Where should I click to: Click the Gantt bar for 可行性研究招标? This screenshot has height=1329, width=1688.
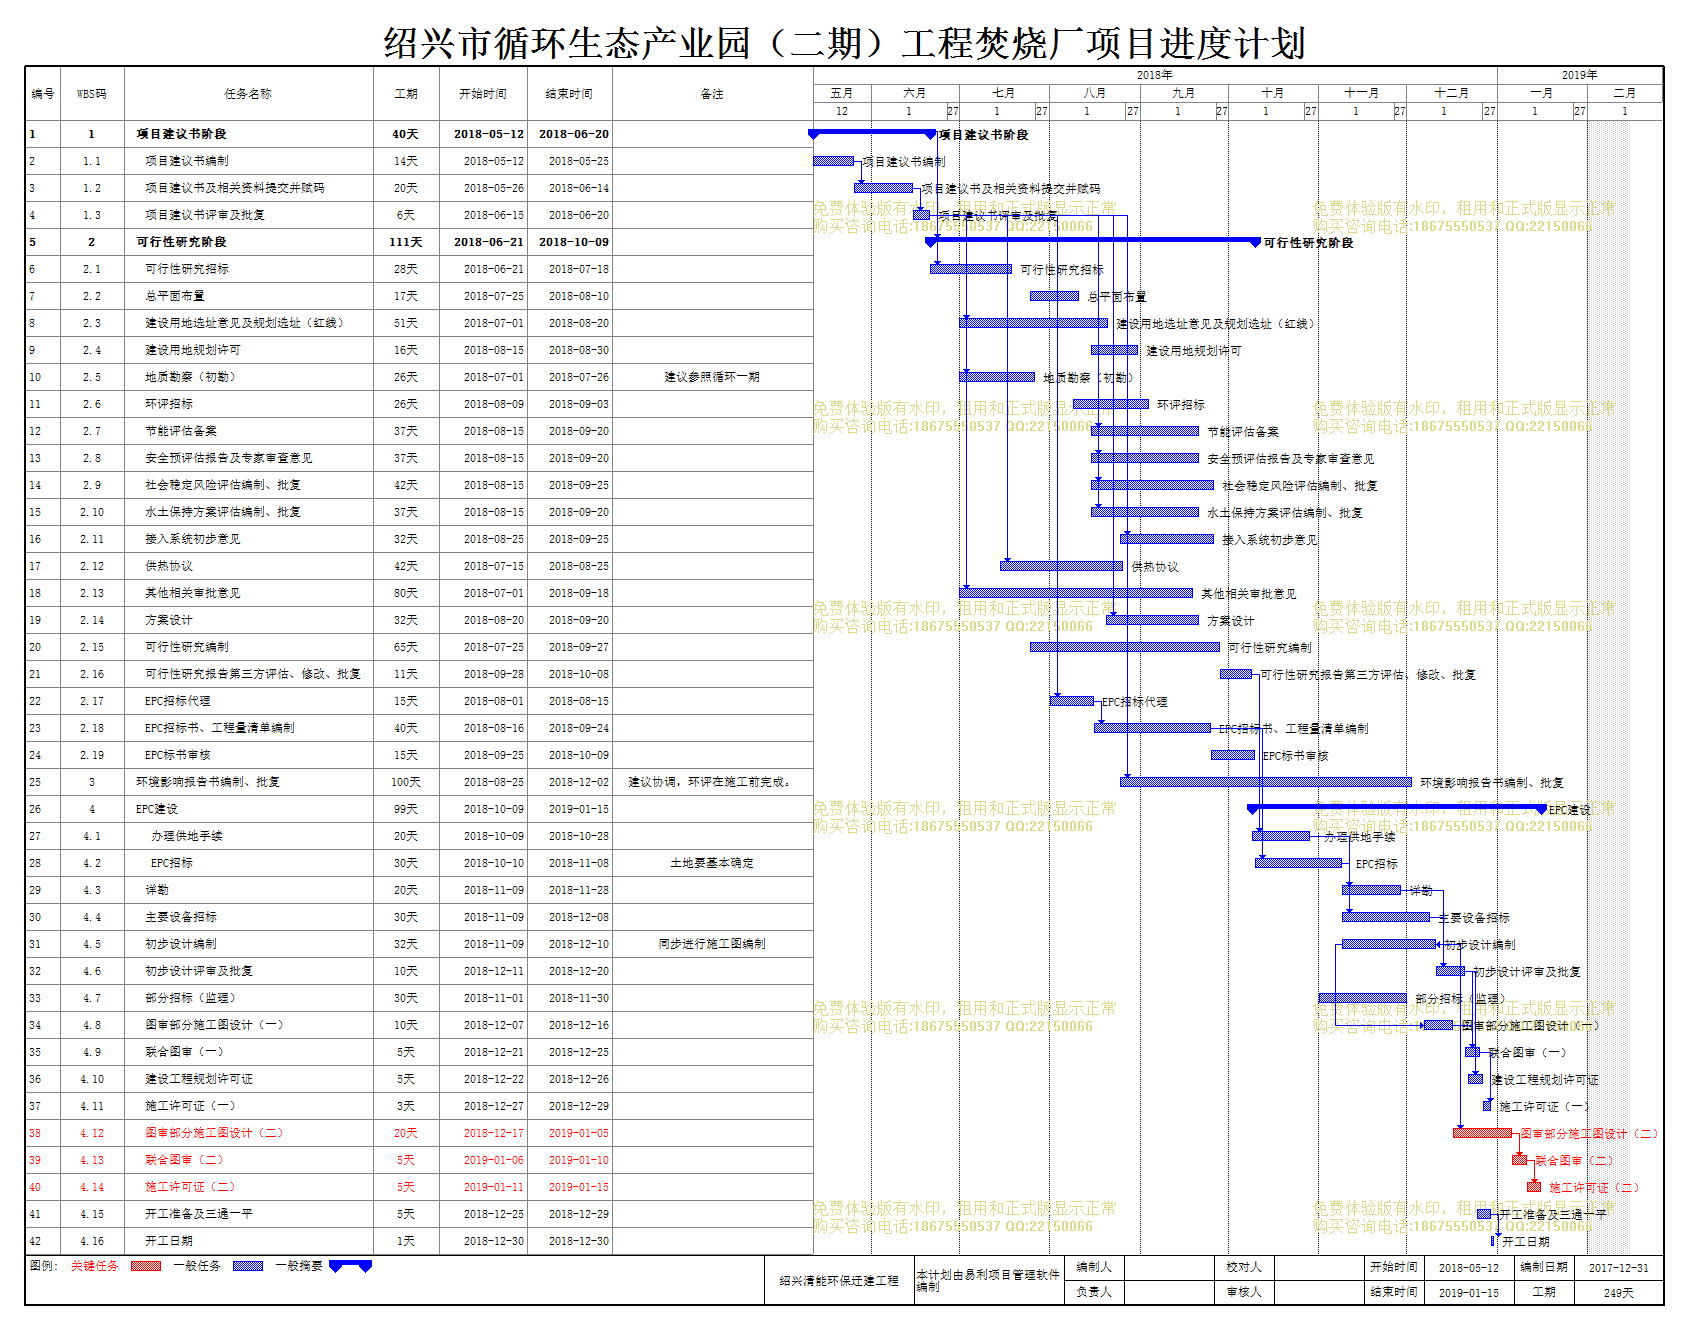[971, 269]
